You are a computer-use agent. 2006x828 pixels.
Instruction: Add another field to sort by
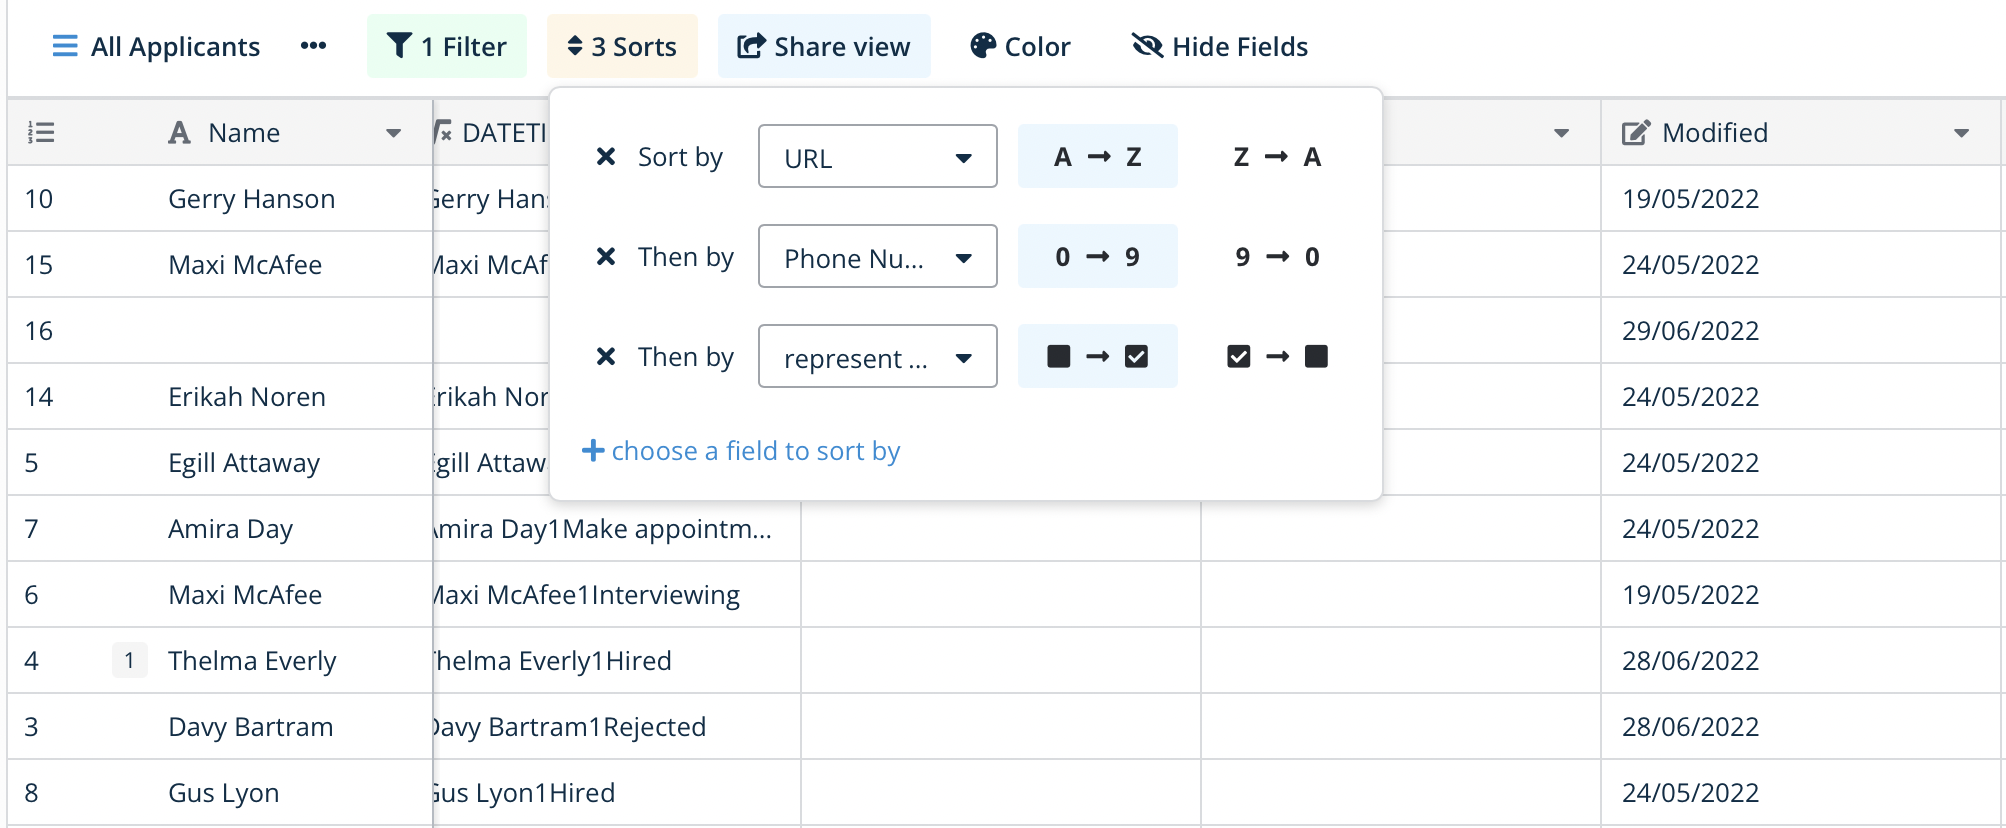tap(741, 451)
